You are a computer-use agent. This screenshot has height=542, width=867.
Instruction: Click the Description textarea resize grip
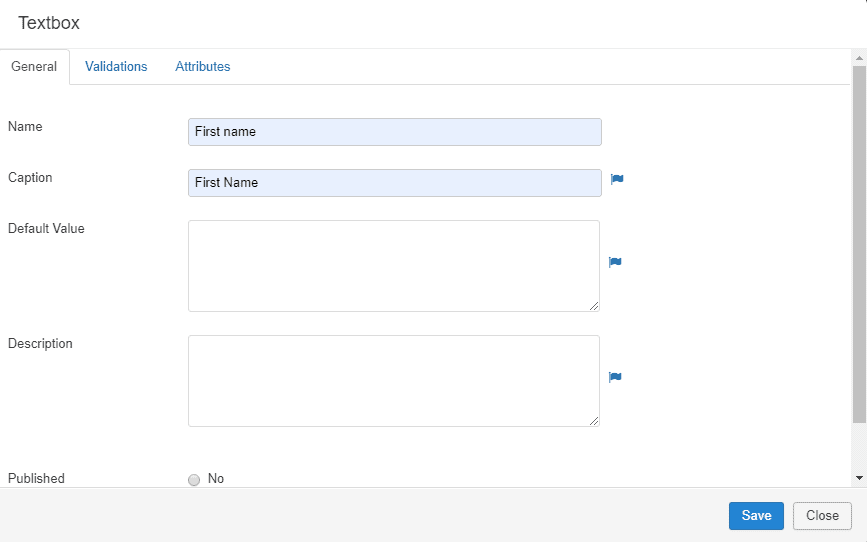pos(594,421)
